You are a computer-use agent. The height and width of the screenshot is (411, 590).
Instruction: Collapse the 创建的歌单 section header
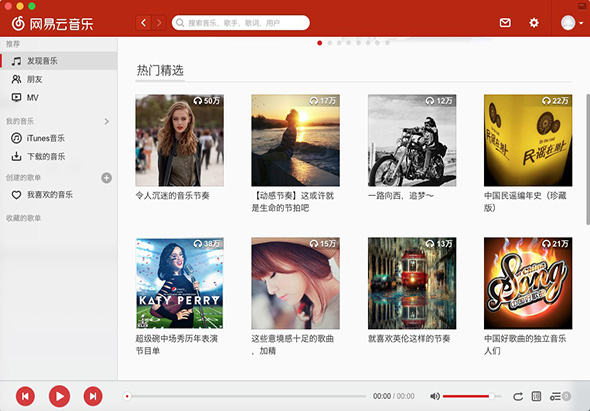[x=23, y=178]
